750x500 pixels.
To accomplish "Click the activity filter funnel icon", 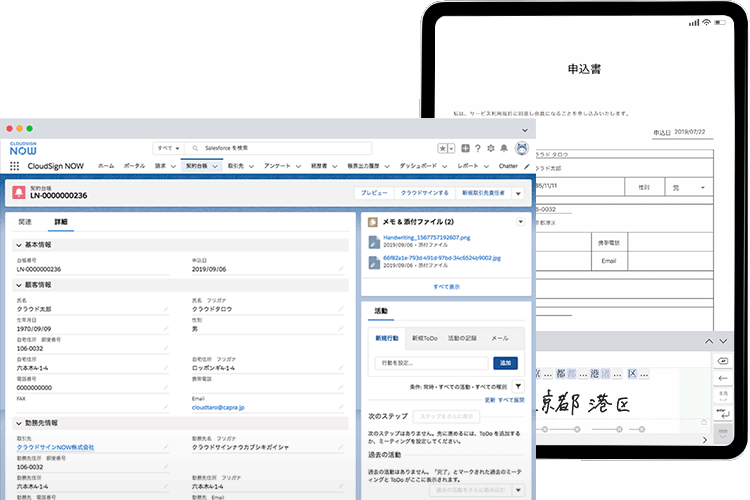I will tap(518, 386).
